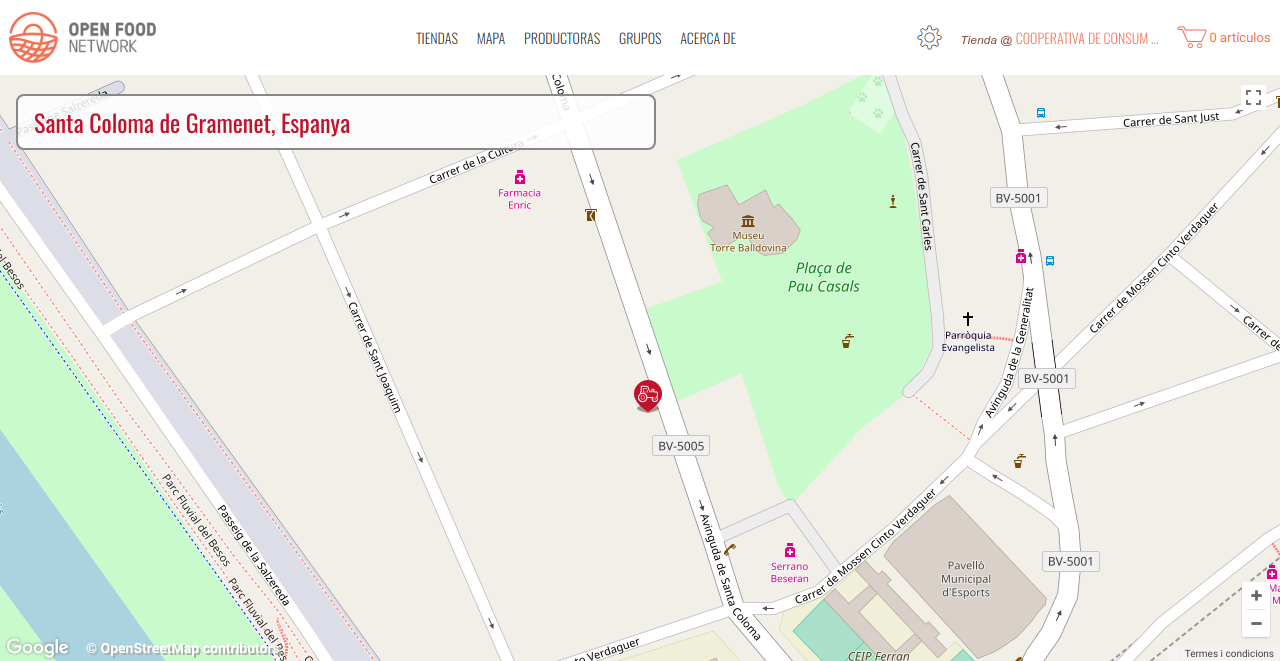
Task: Click the café cup icon in Plaça de Pau Casals
Action: [846, 341]
